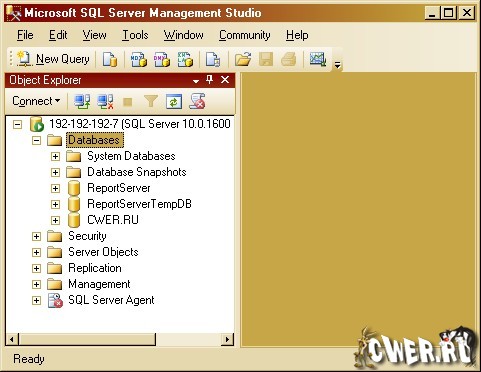Close the Object Explorer panel

[225, 80]
